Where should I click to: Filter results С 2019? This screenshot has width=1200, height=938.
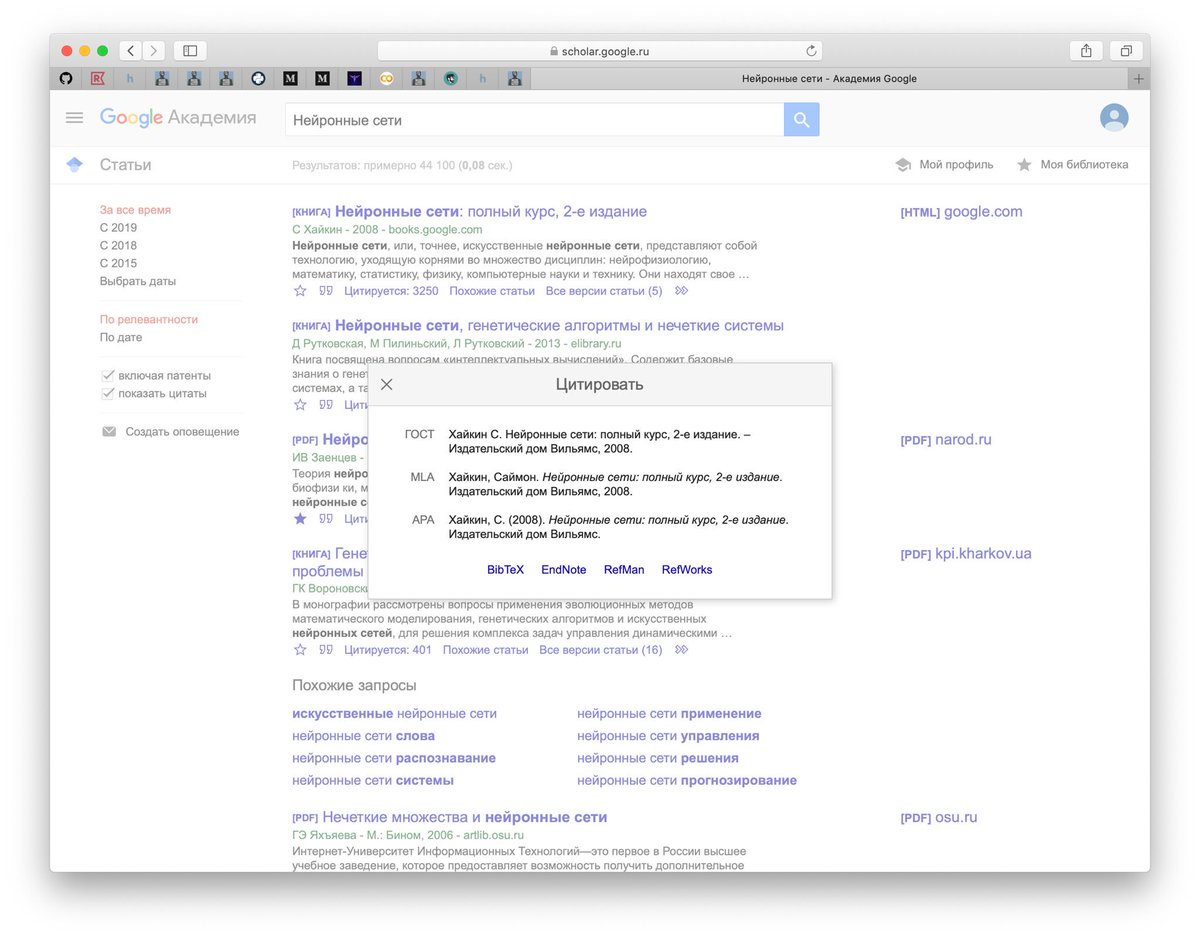118,228
